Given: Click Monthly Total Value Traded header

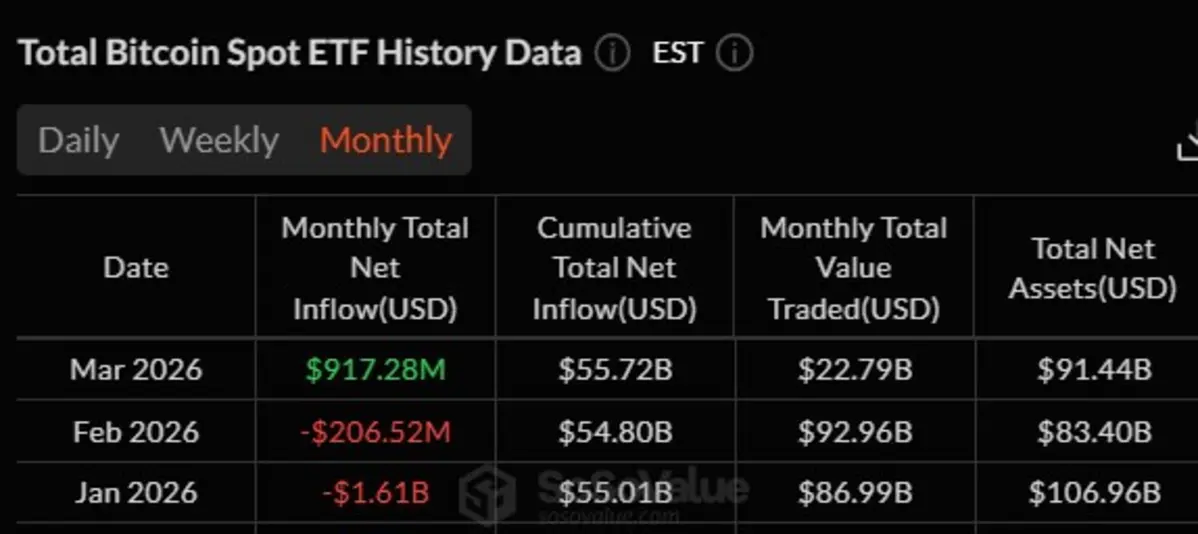Looking at the screenshot, I should tap(853, 268).
